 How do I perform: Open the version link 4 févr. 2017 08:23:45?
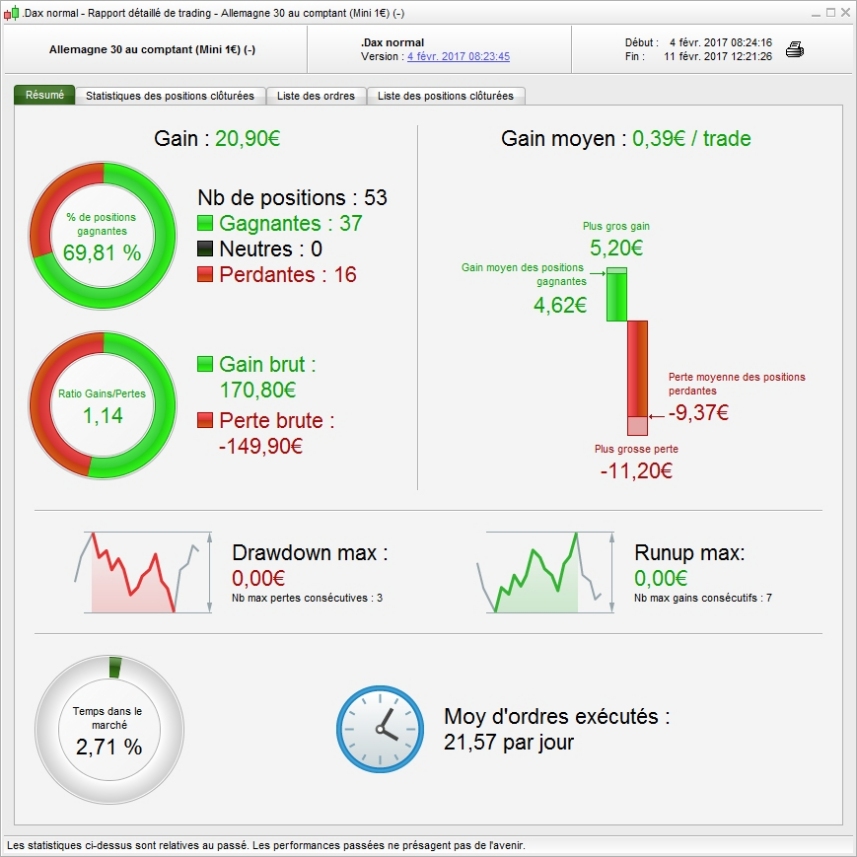tap(458, 56)
